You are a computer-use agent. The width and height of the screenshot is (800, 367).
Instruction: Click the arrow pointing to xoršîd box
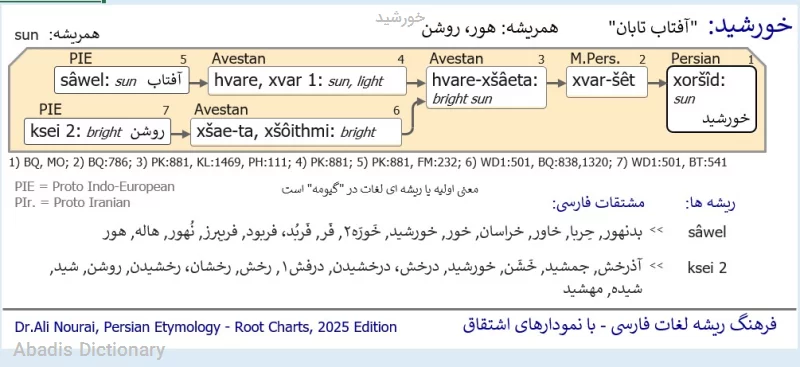[657, 83]
